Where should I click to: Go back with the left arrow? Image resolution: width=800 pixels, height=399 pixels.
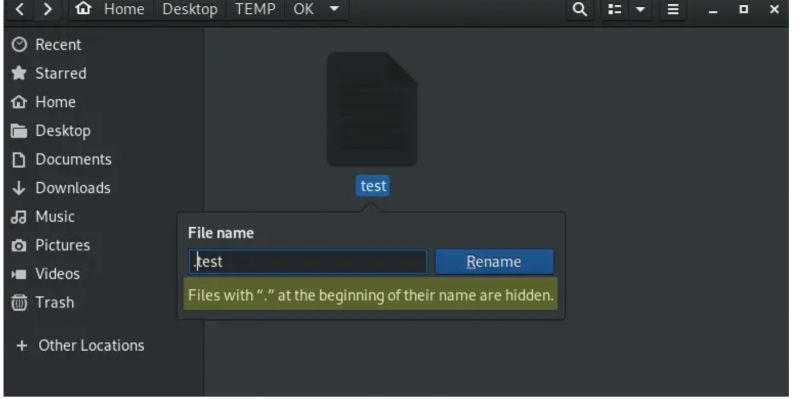pyautogui.click(x=19, y=9)
